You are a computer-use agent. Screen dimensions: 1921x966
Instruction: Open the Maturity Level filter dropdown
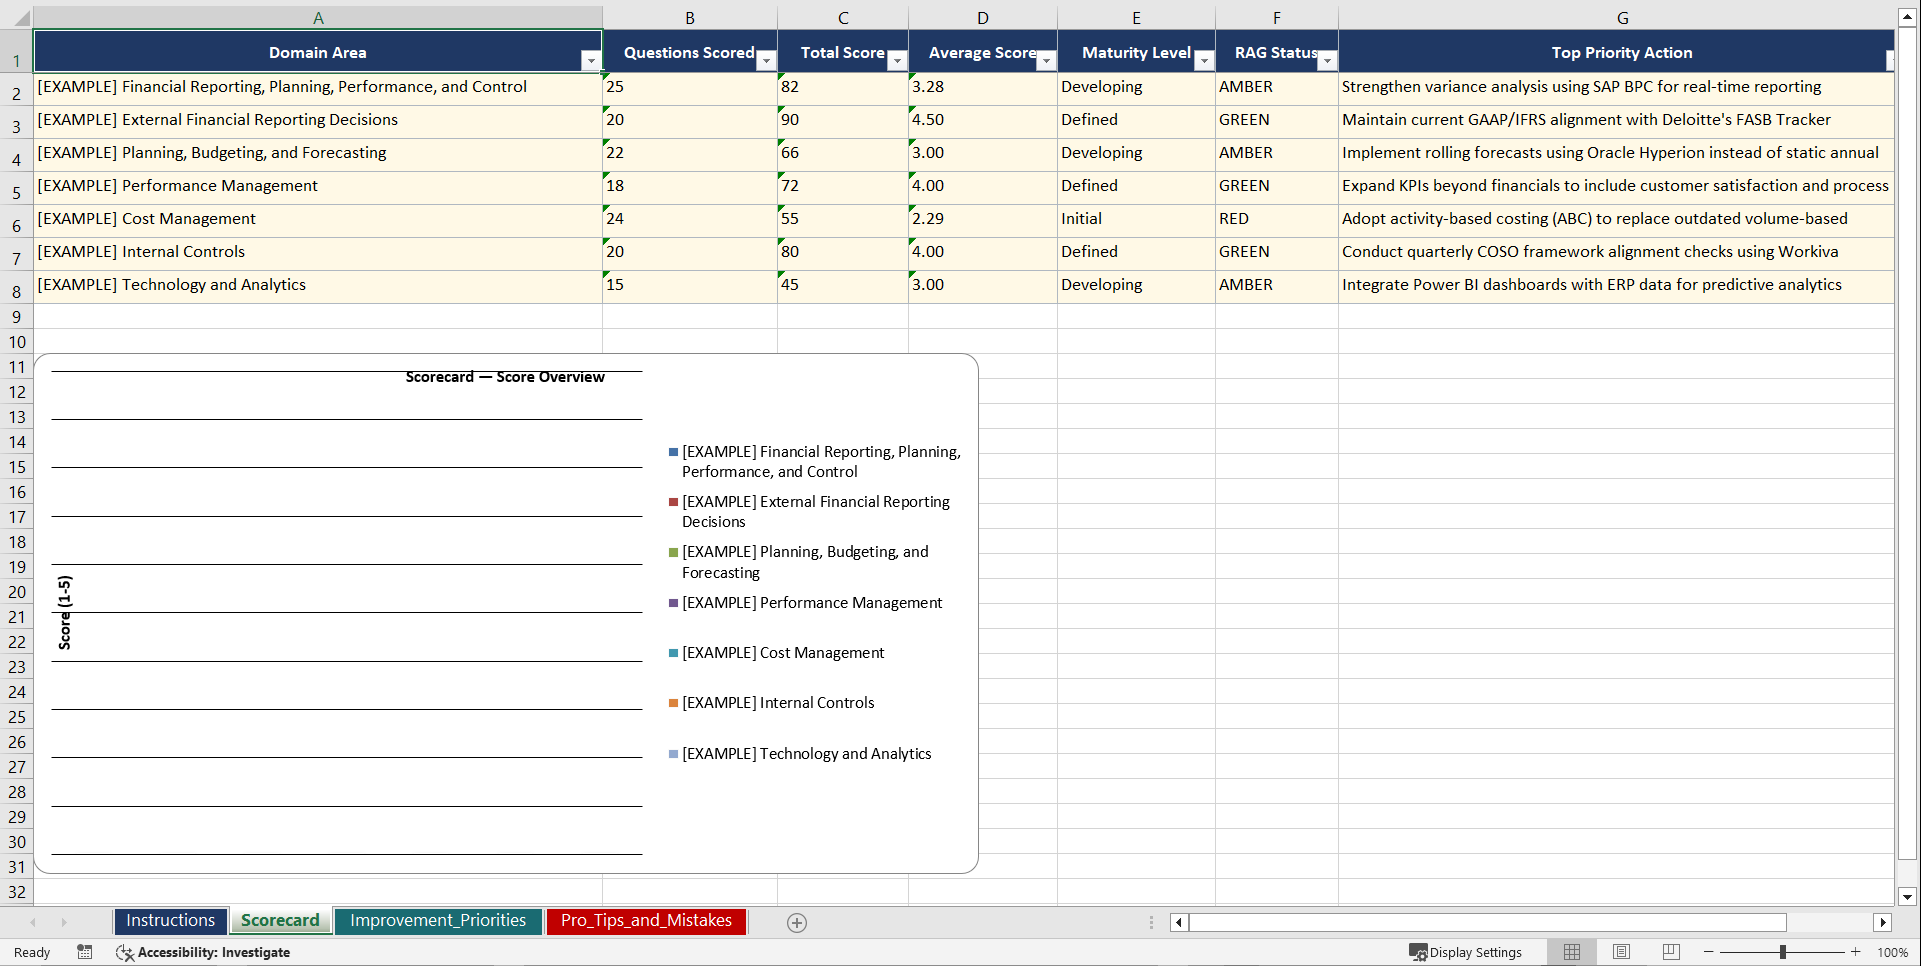1204,61
